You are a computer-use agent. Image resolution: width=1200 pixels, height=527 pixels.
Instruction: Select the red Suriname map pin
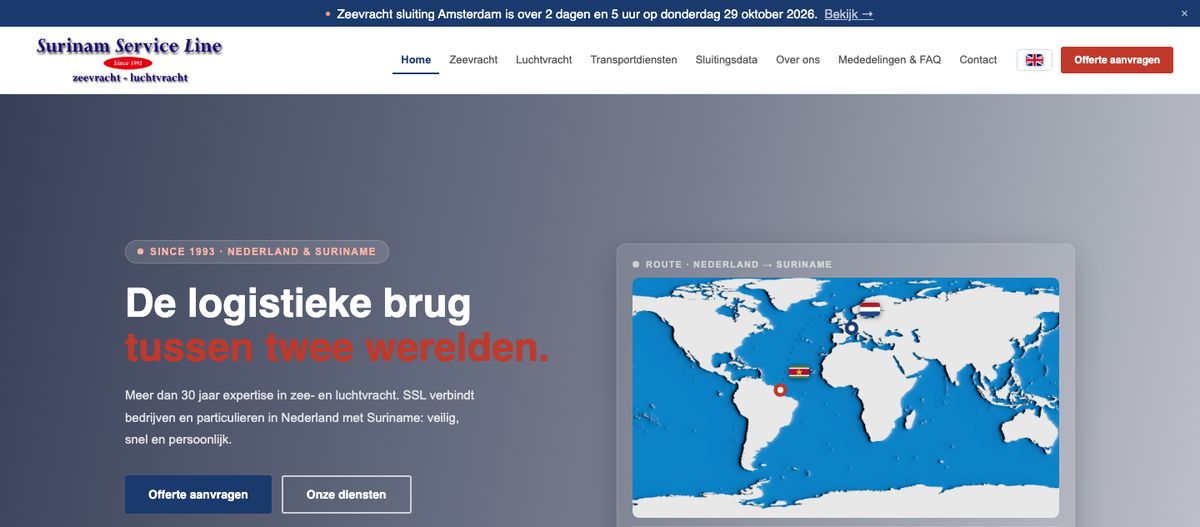(x=780, y=390)
